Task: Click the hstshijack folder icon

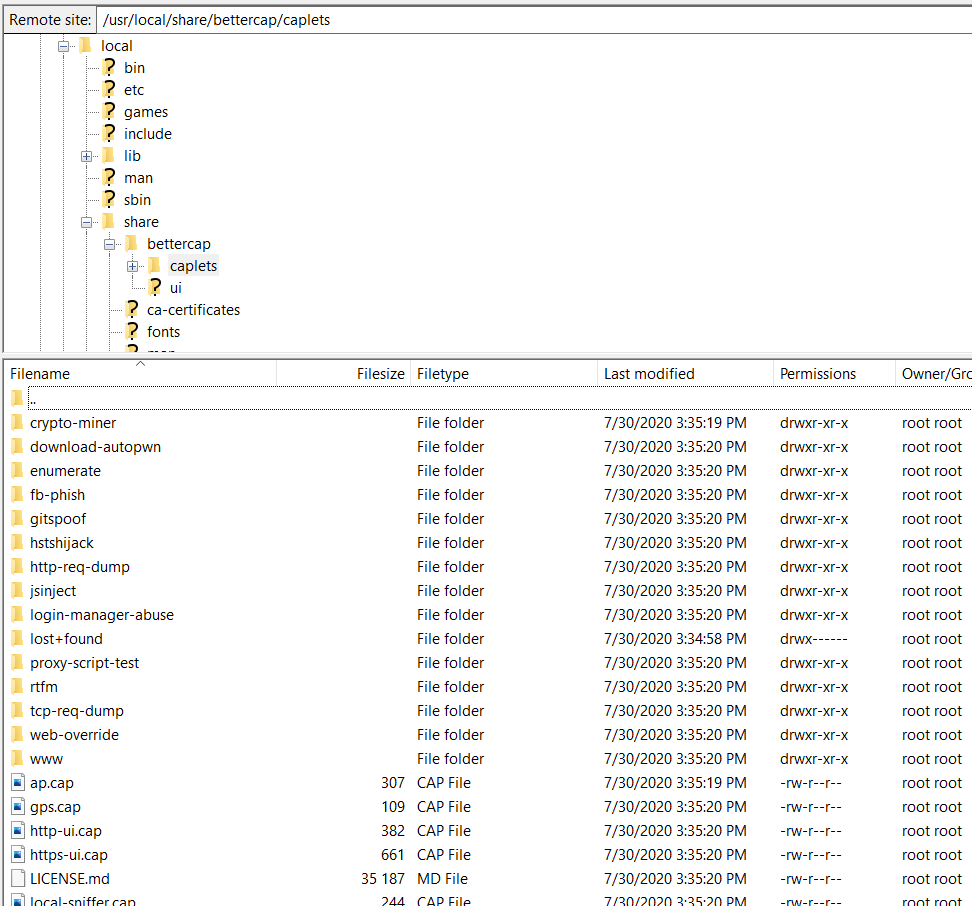Action: coord(17,543)
